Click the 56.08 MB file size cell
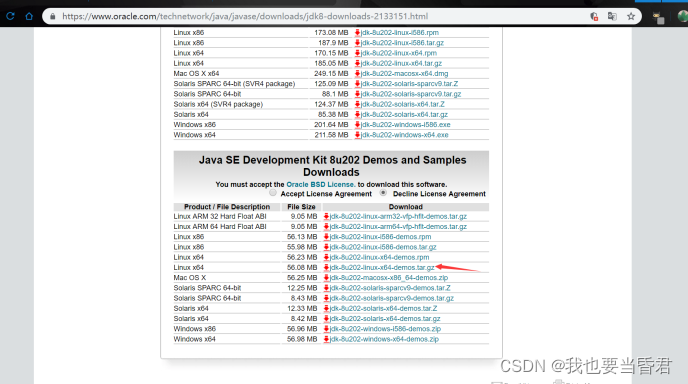 (x=302, y=268)
